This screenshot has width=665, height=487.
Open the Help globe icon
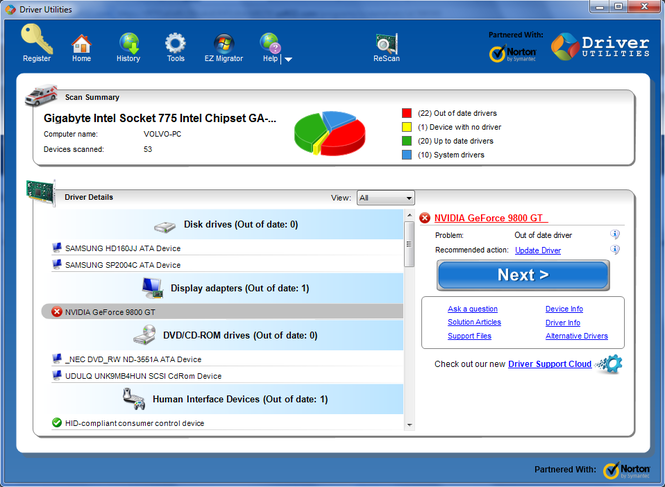pyautogui.click(x=270, y=43)
